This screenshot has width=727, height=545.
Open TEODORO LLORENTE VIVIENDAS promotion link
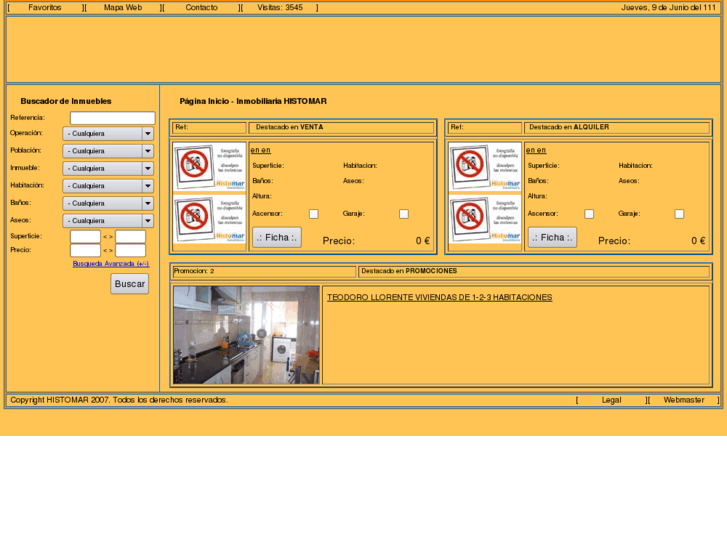click(440, 297)
